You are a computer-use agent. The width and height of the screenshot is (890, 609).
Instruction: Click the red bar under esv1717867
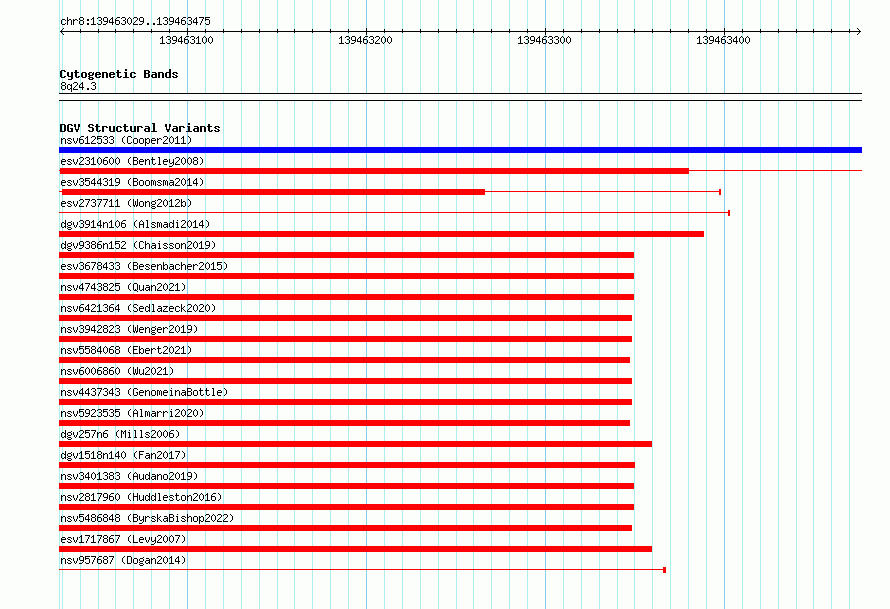(x=355, y=549)
